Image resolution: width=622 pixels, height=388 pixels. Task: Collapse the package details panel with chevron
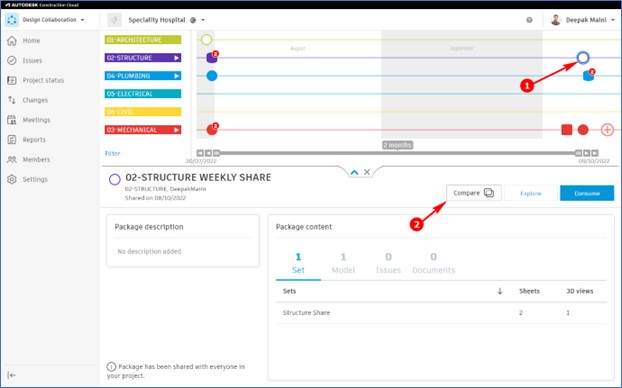[x=354, y=172]
